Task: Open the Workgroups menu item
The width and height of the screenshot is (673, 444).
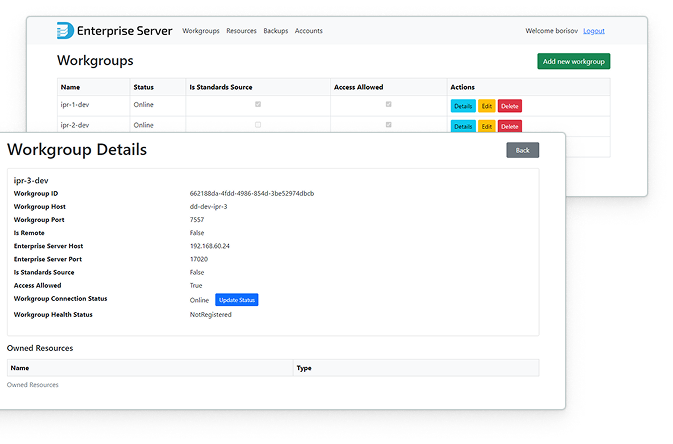Action: (200, 31)
